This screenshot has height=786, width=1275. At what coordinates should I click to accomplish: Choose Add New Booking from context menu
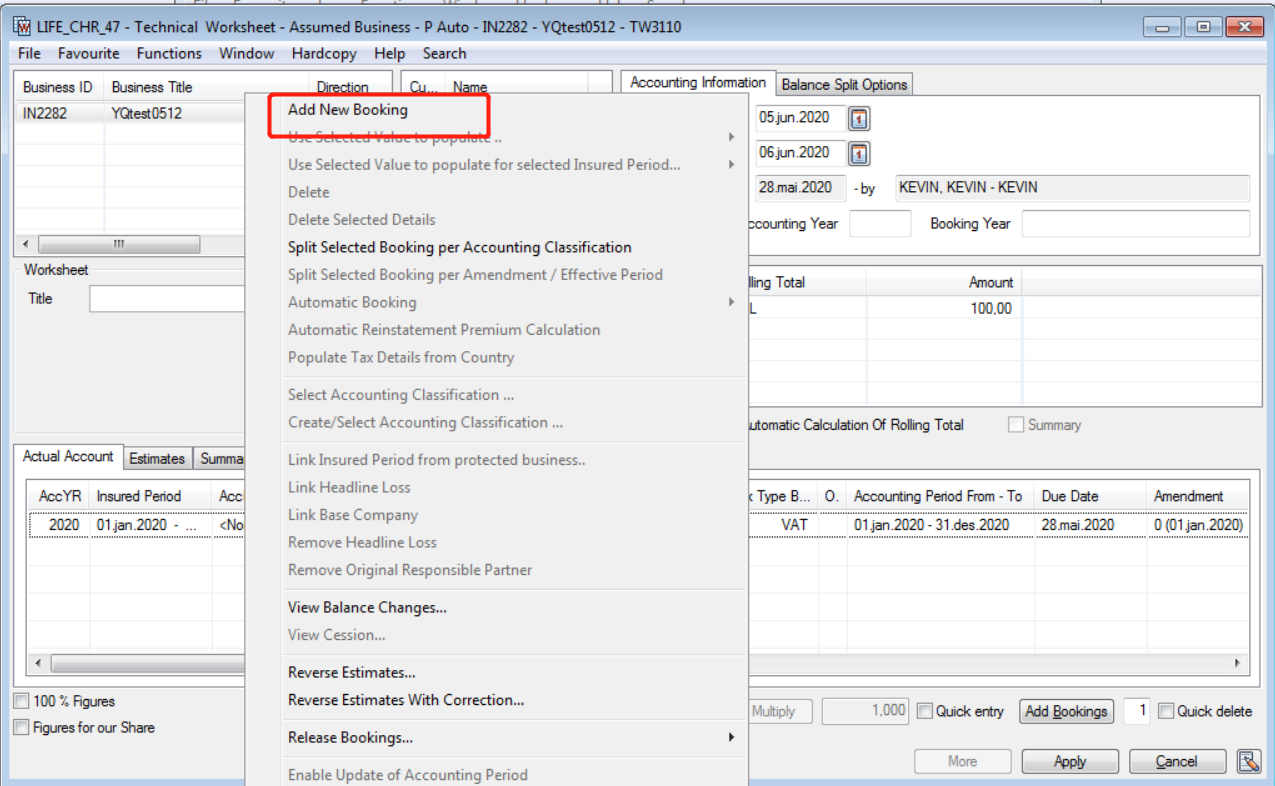click(348, 110)
